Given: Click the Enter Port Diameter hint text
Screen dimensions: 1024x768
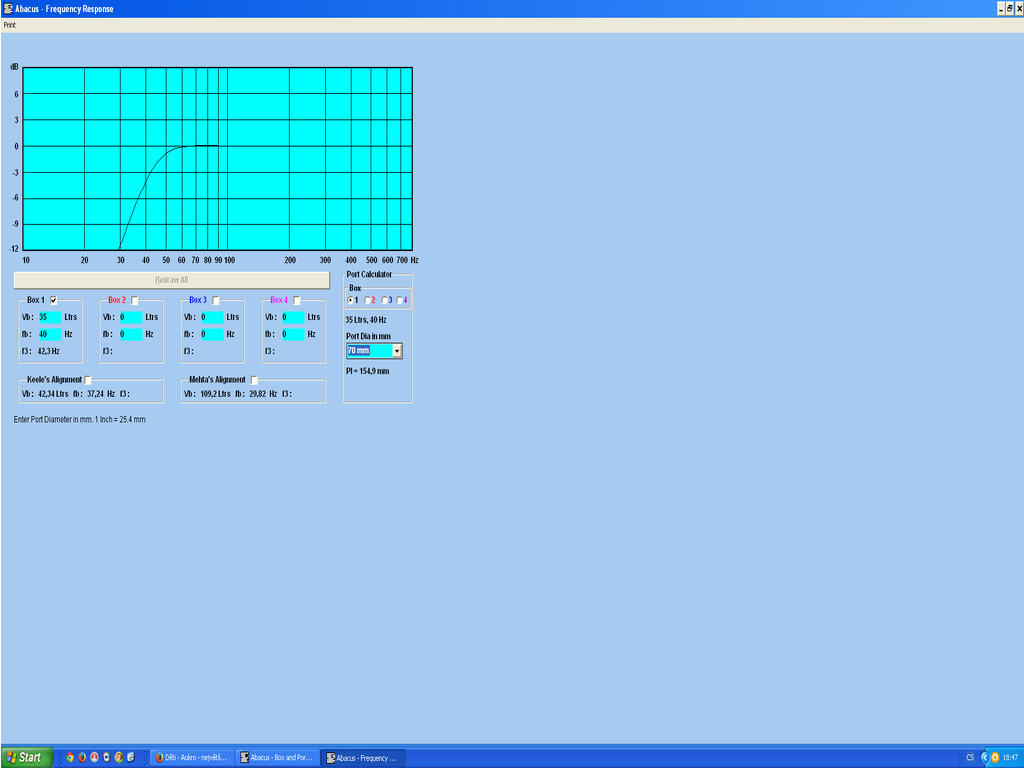Looking at the screenshot, I should tap(80, 420).
